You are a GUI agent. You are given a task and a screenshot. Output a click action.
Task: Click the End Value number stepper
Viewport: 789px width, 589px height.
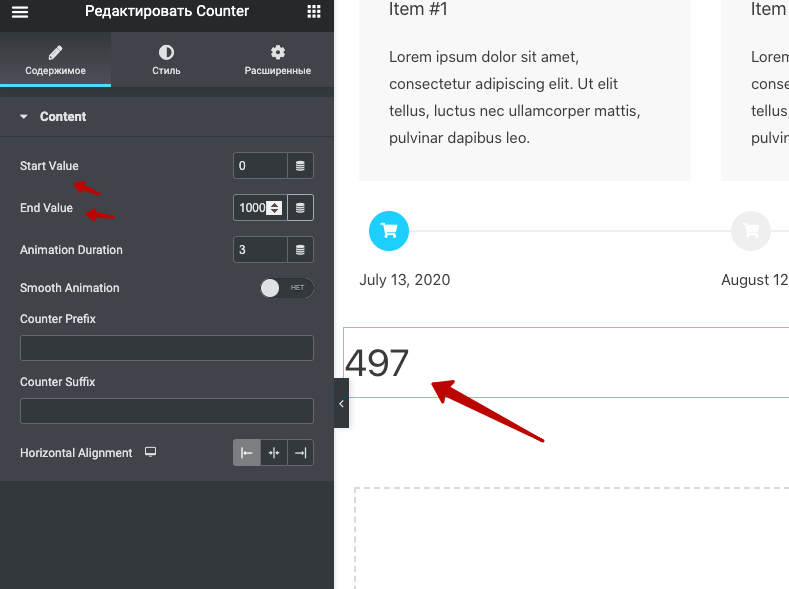tap(274, 208)
